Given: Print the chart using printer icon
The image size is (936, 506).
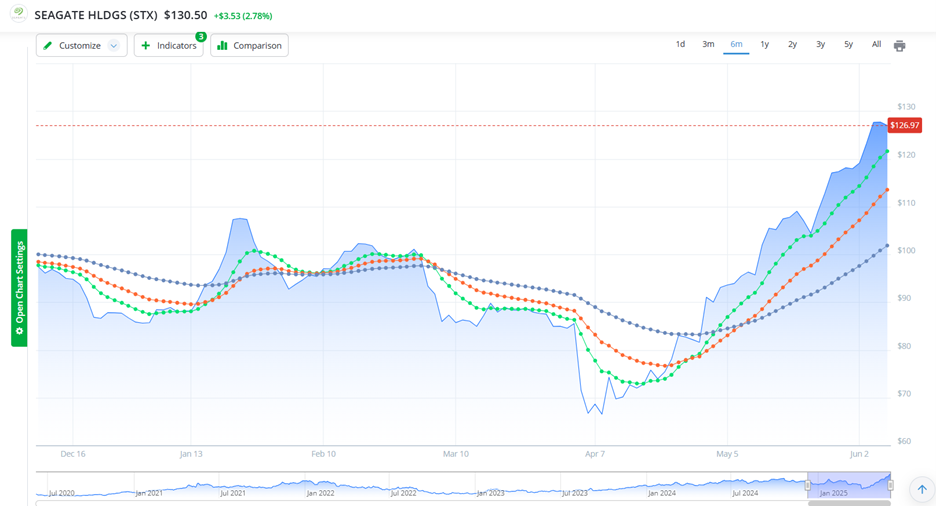Looking at the screenshot, I should (x=900, y=46).
